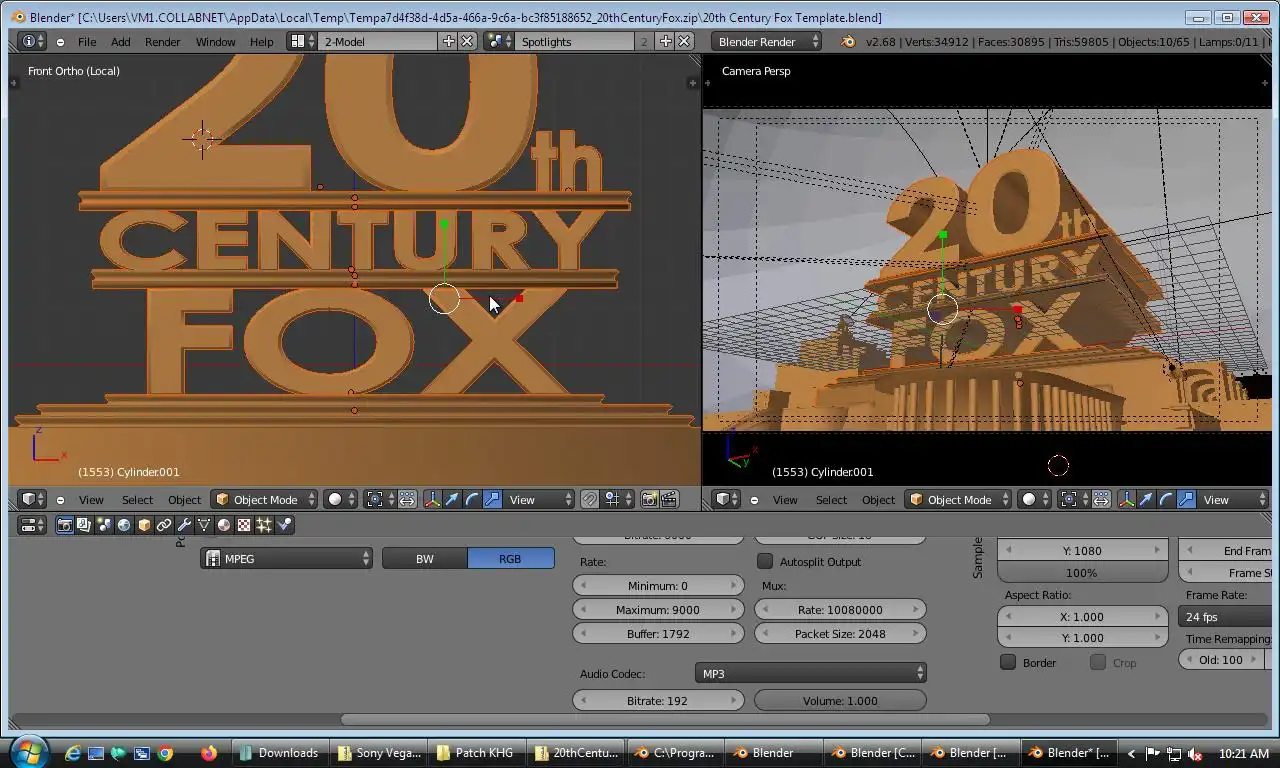The height and width of the screenshot is (768, 1280).
Task: Open the Texture properties tab (checkerboard icon)
Action: tap(244, 525)
